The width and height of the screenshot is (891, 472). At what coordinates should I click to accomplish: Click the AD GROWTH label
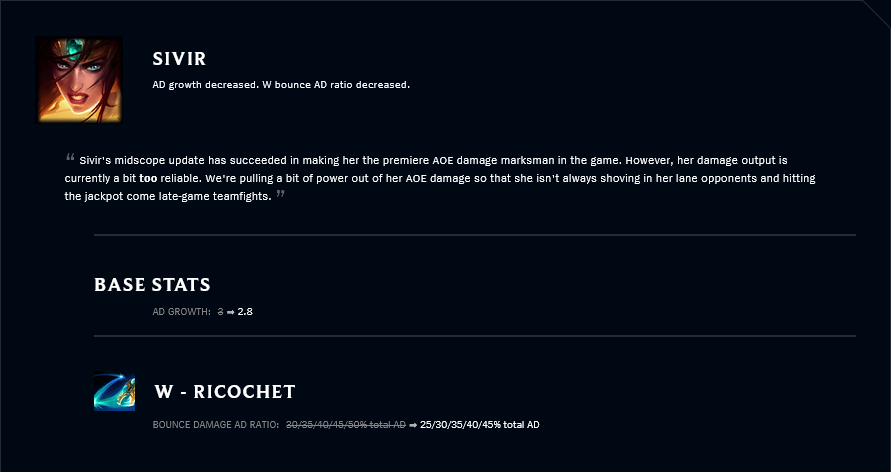pyautogui.click(x=182, y=312)
